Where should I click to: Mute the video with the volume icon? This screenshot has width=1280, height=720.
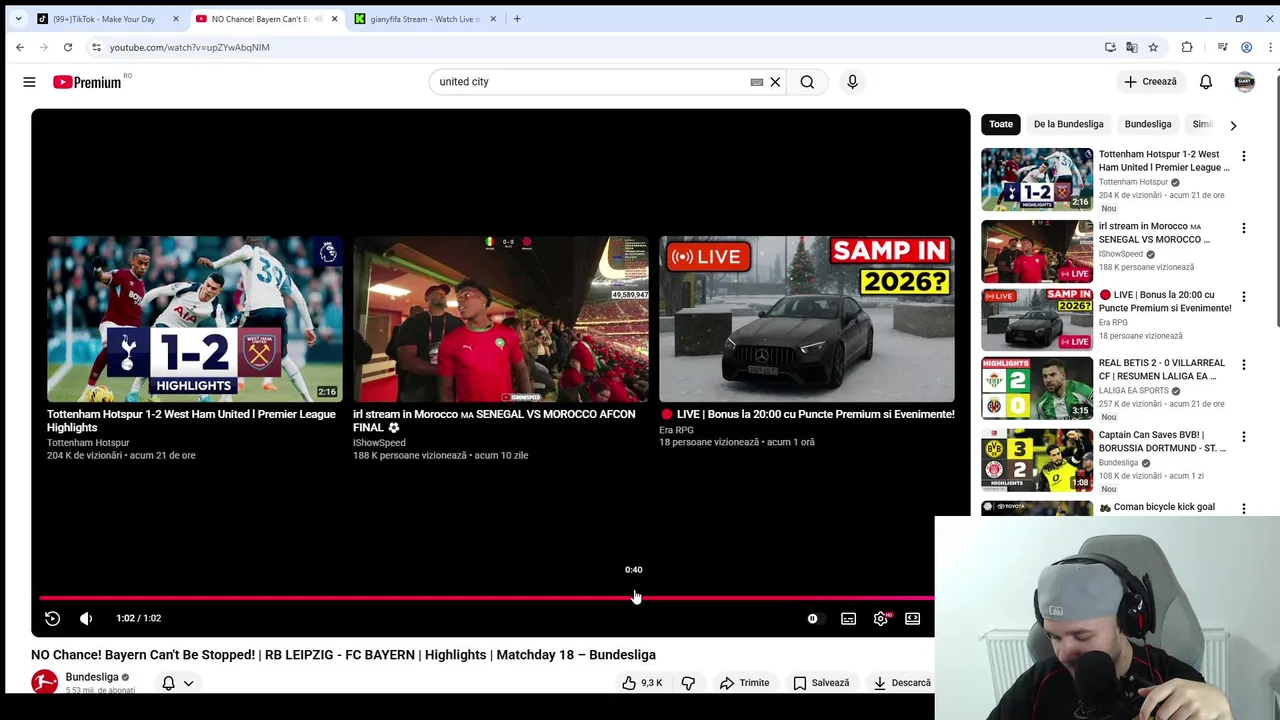(86, 619)
